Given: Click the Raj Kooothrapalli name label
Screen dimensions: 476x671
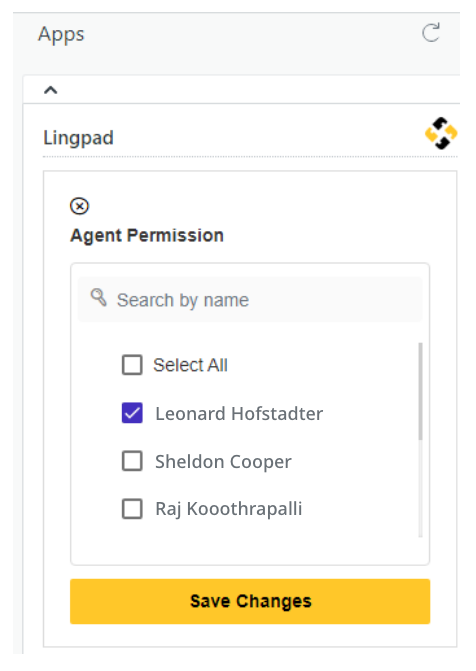Looking at the screenshot, I should point(229,509).
